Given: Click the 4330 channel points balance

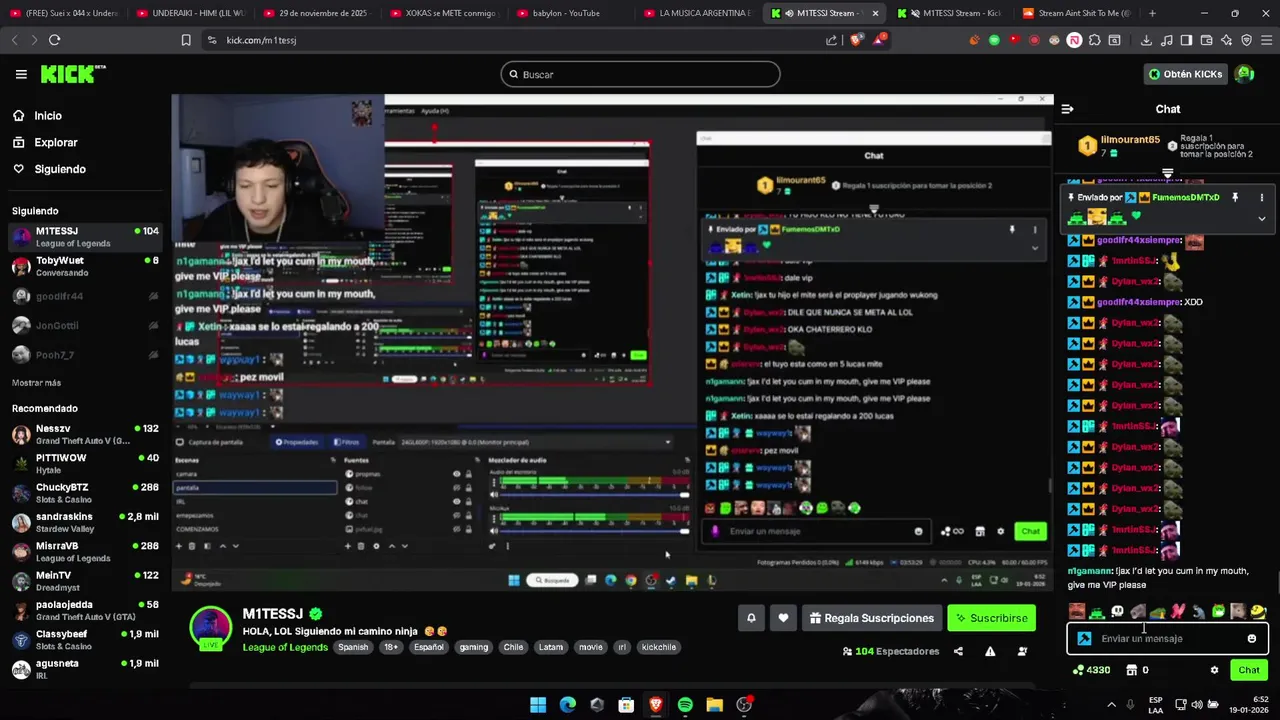Looking at the screenshot, I should click(1091, 670).
